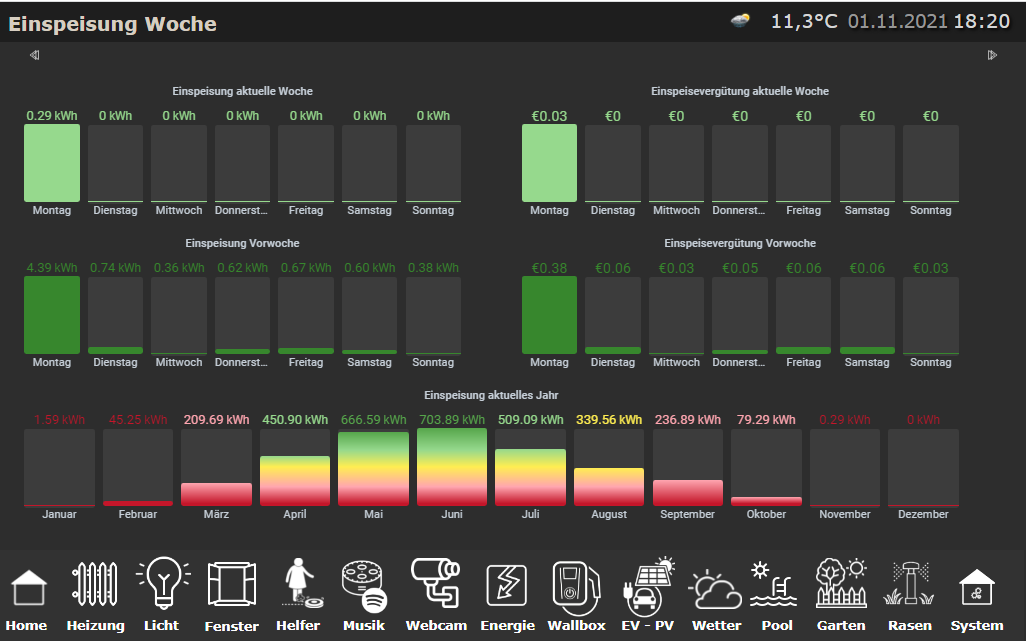This screenshot has width=1026, height=641.
Task: Open the Heizung radiator icon
Action: point(95,585)
